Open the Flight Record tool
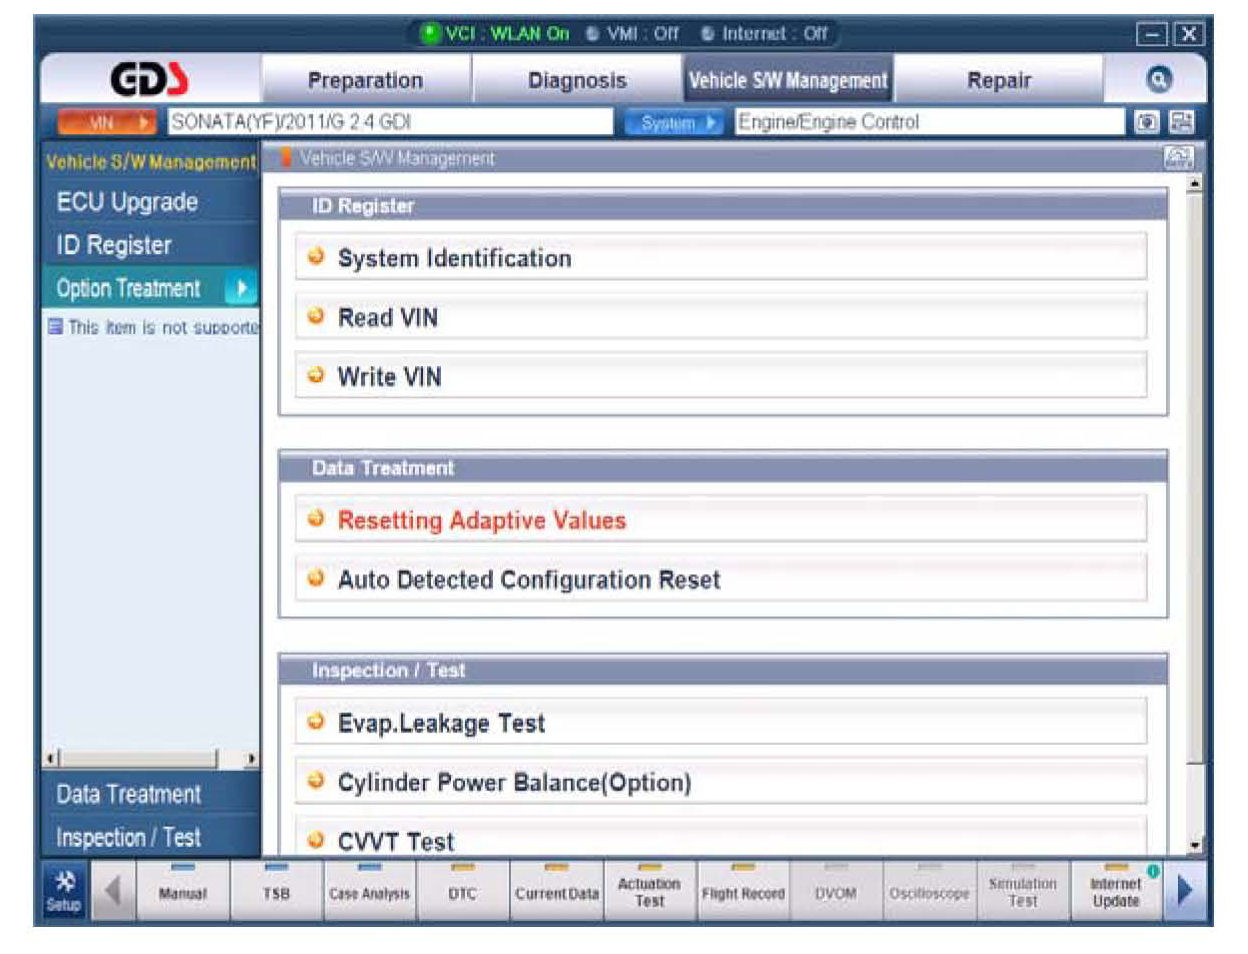The image size is (1248, 954). click(743, 890)
